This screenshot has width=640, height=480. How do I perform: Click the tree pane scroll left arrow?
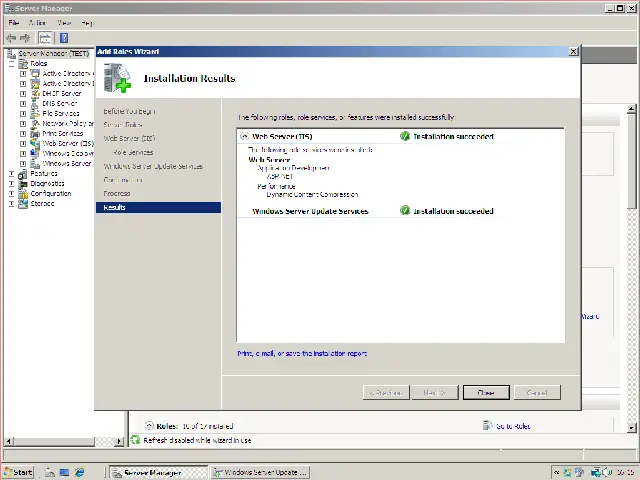click(x=8, y=441)
